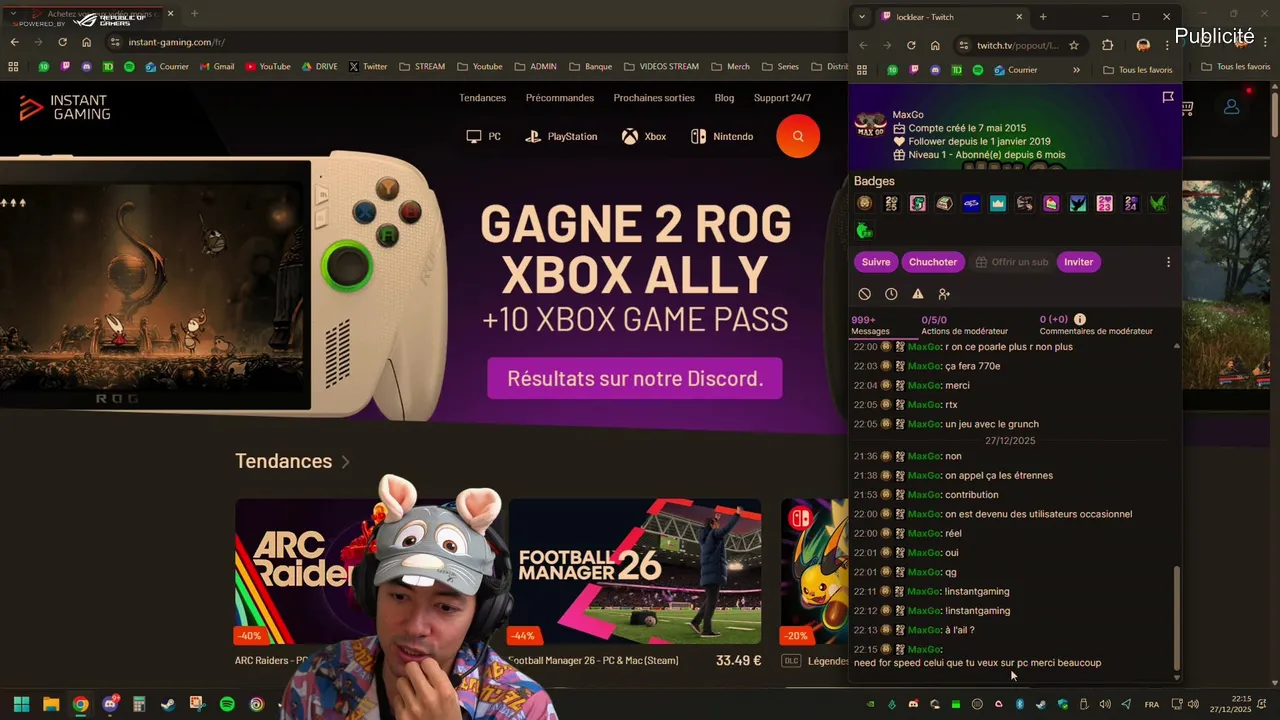The height and width of the screenshot is (720, 1280).
Task: Open the VIDEOS STREAM bookmarks folder
Action: (661, 67)
